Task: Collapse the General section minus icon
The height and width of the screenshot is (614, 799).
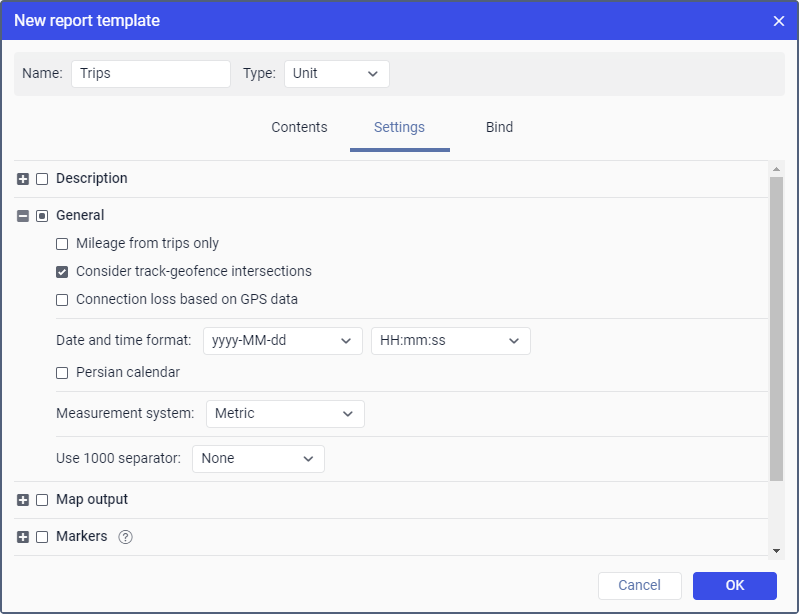Action: point(23,215)
